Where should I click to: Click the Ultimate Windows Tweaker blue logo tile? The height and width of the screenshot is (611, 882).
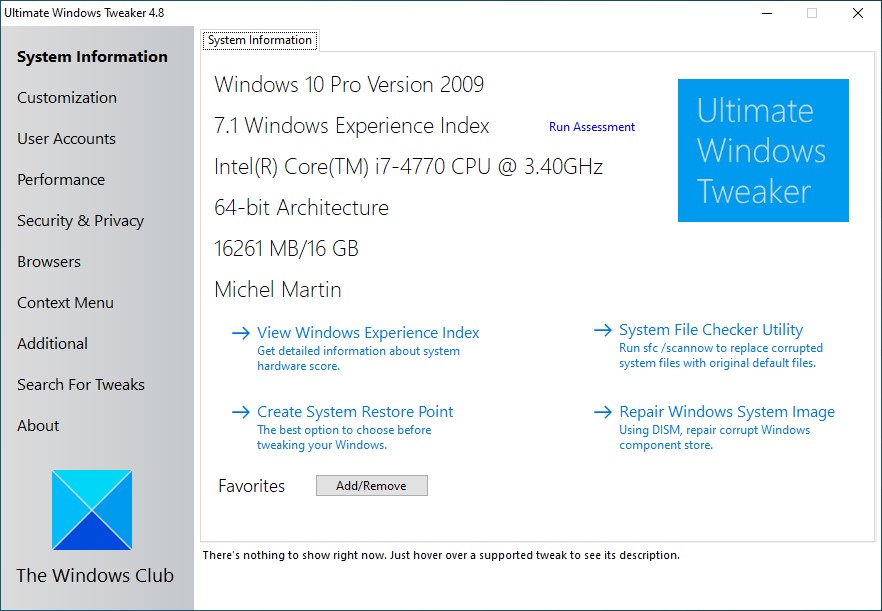point(763,150)
